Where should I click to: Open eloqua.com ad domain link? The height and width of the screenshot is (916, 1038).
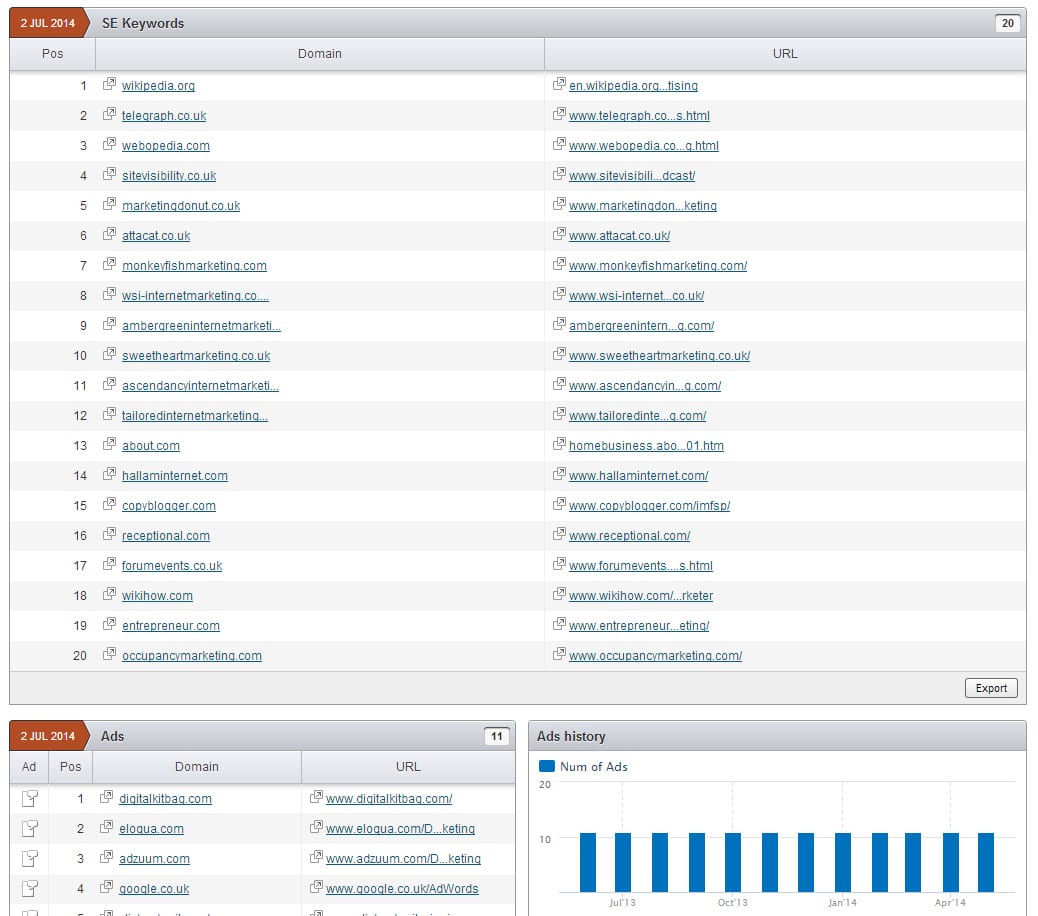pyautogui.click(x=152, y=829)
